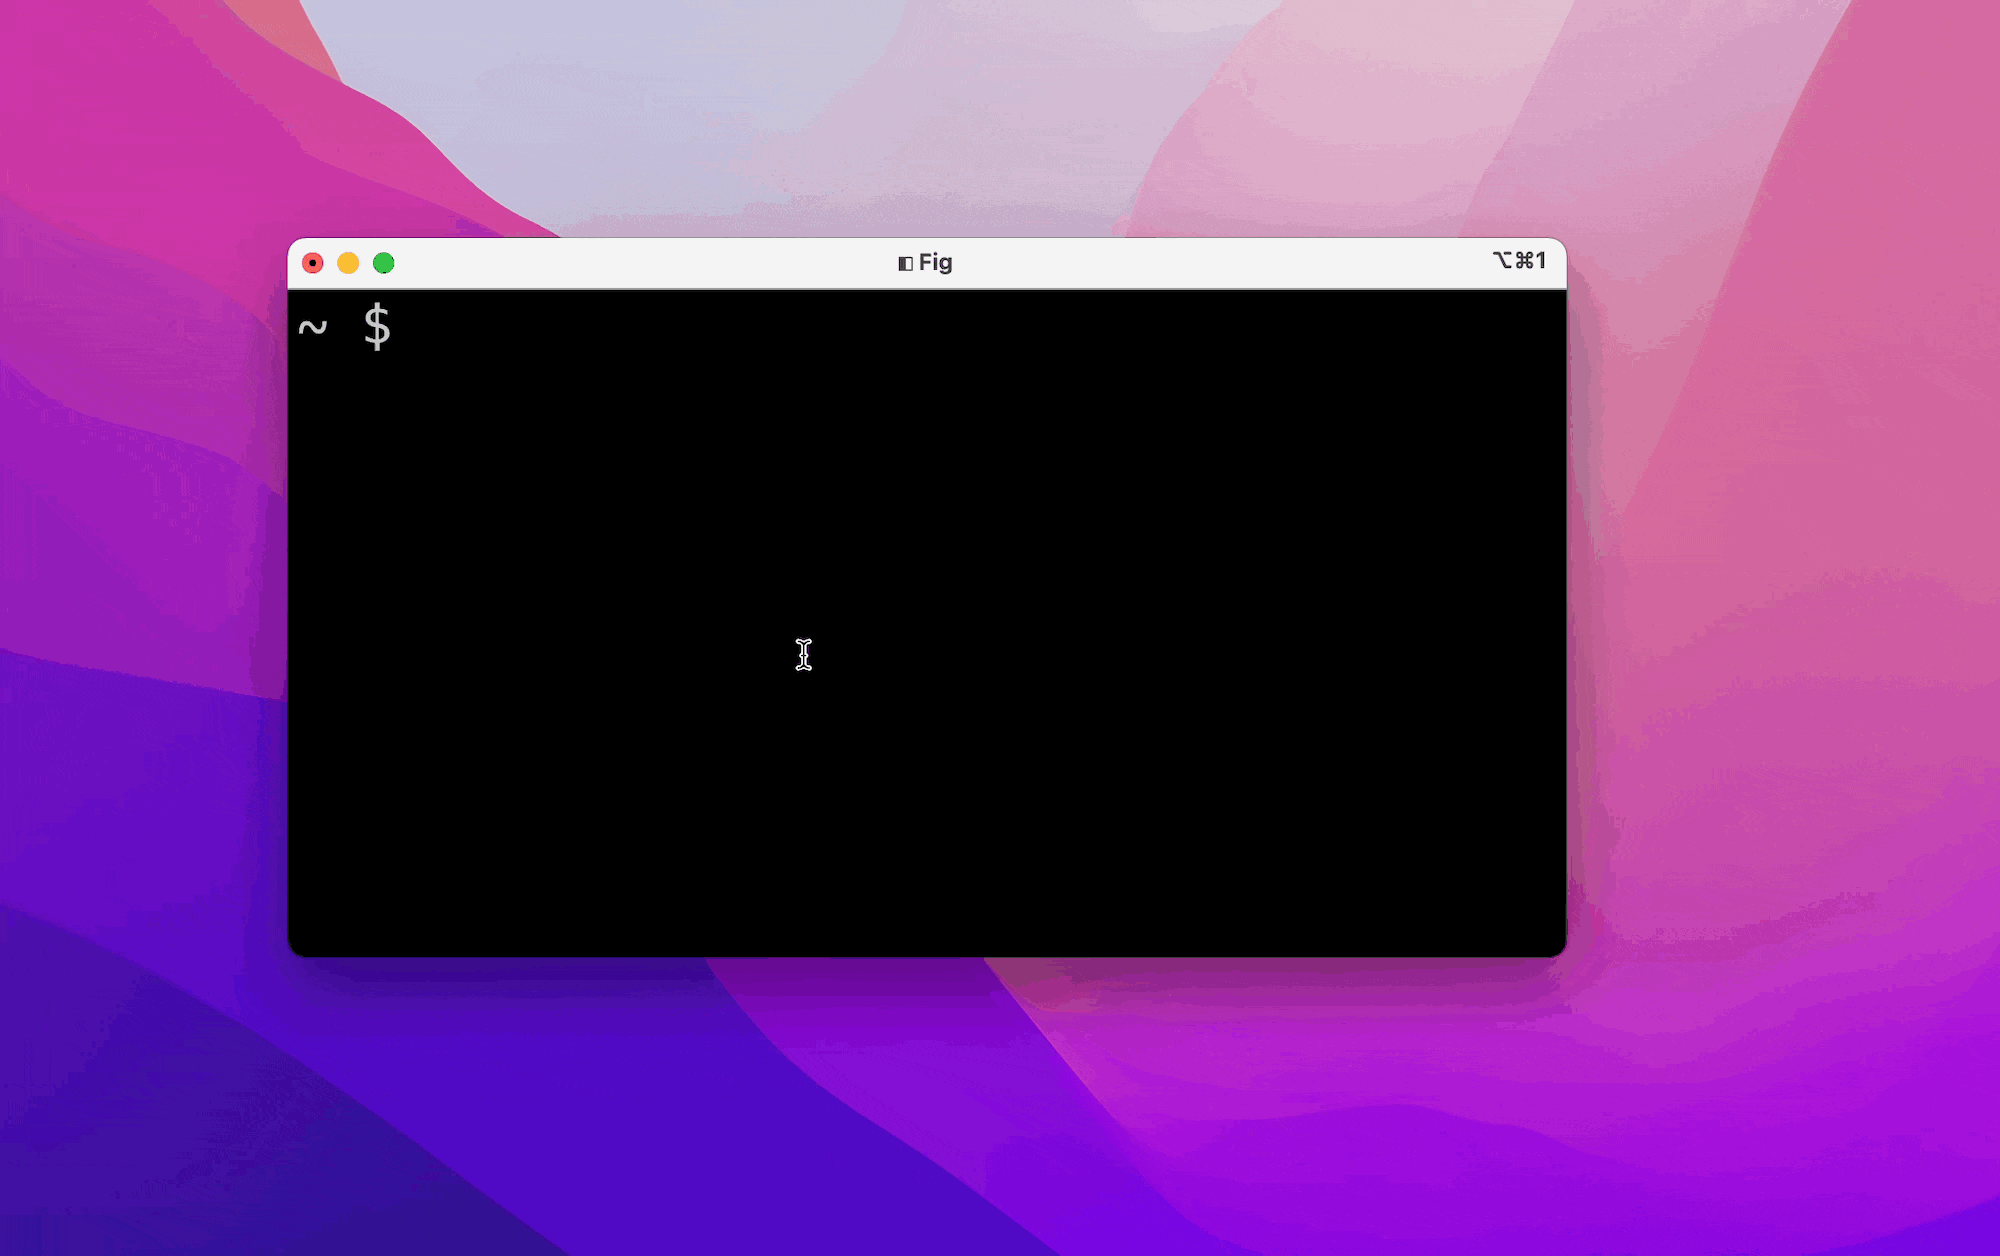Image resolution: width=2000 pixels, height=1256 pixels.
Task: Click the desktop wallpaper left of the window
Action: tap(140, 600)
